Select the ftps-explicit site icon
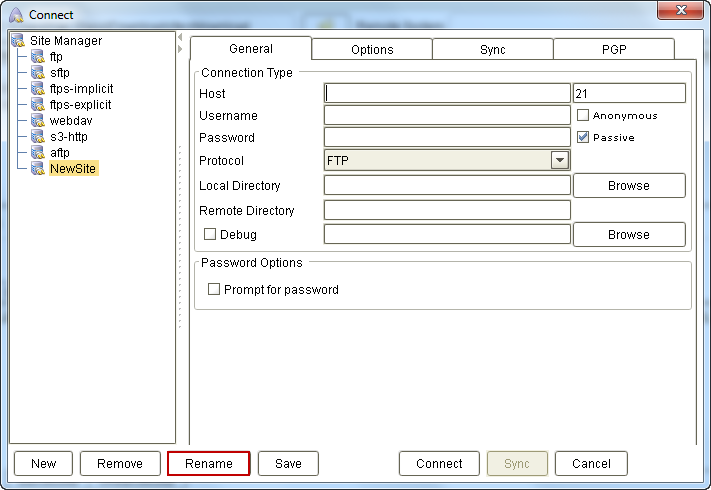711x490 pixels. tap(38, 105)
